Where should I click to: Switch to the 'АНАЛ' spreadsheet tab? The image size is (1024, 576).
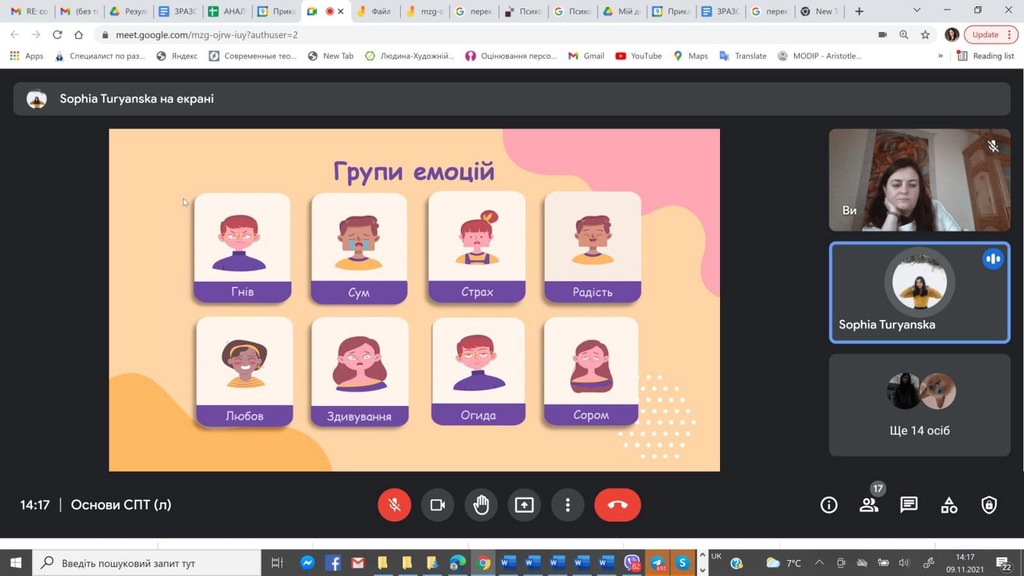click(226, 11)
